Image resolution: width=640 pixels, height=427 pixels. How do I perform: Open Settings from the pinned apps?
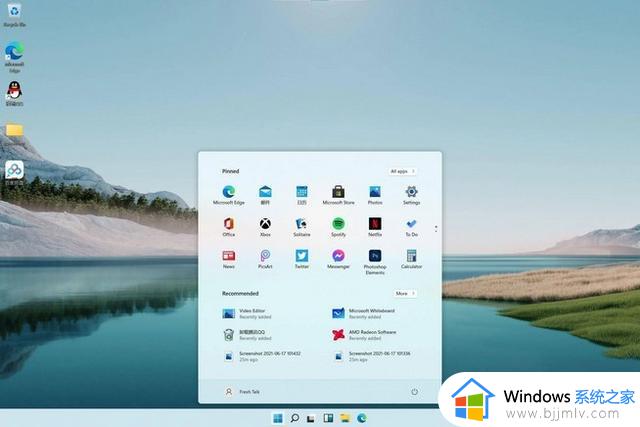click(x=411, y=195)
